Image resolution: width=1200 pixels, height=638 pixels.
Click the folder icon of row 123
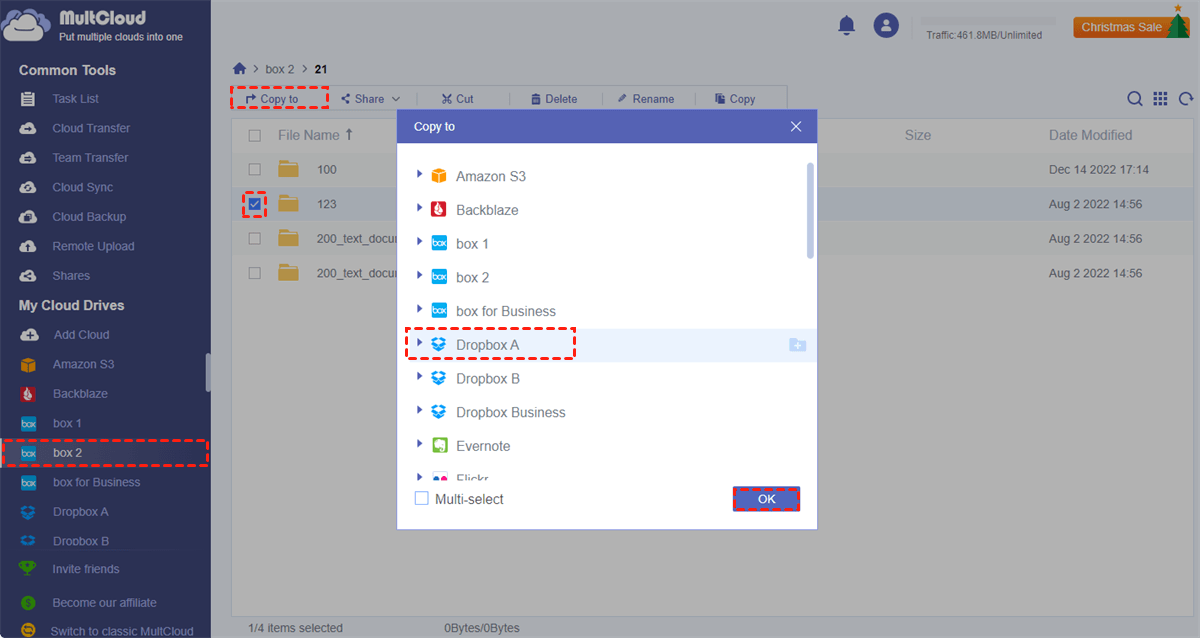click(x=289, y=204)
